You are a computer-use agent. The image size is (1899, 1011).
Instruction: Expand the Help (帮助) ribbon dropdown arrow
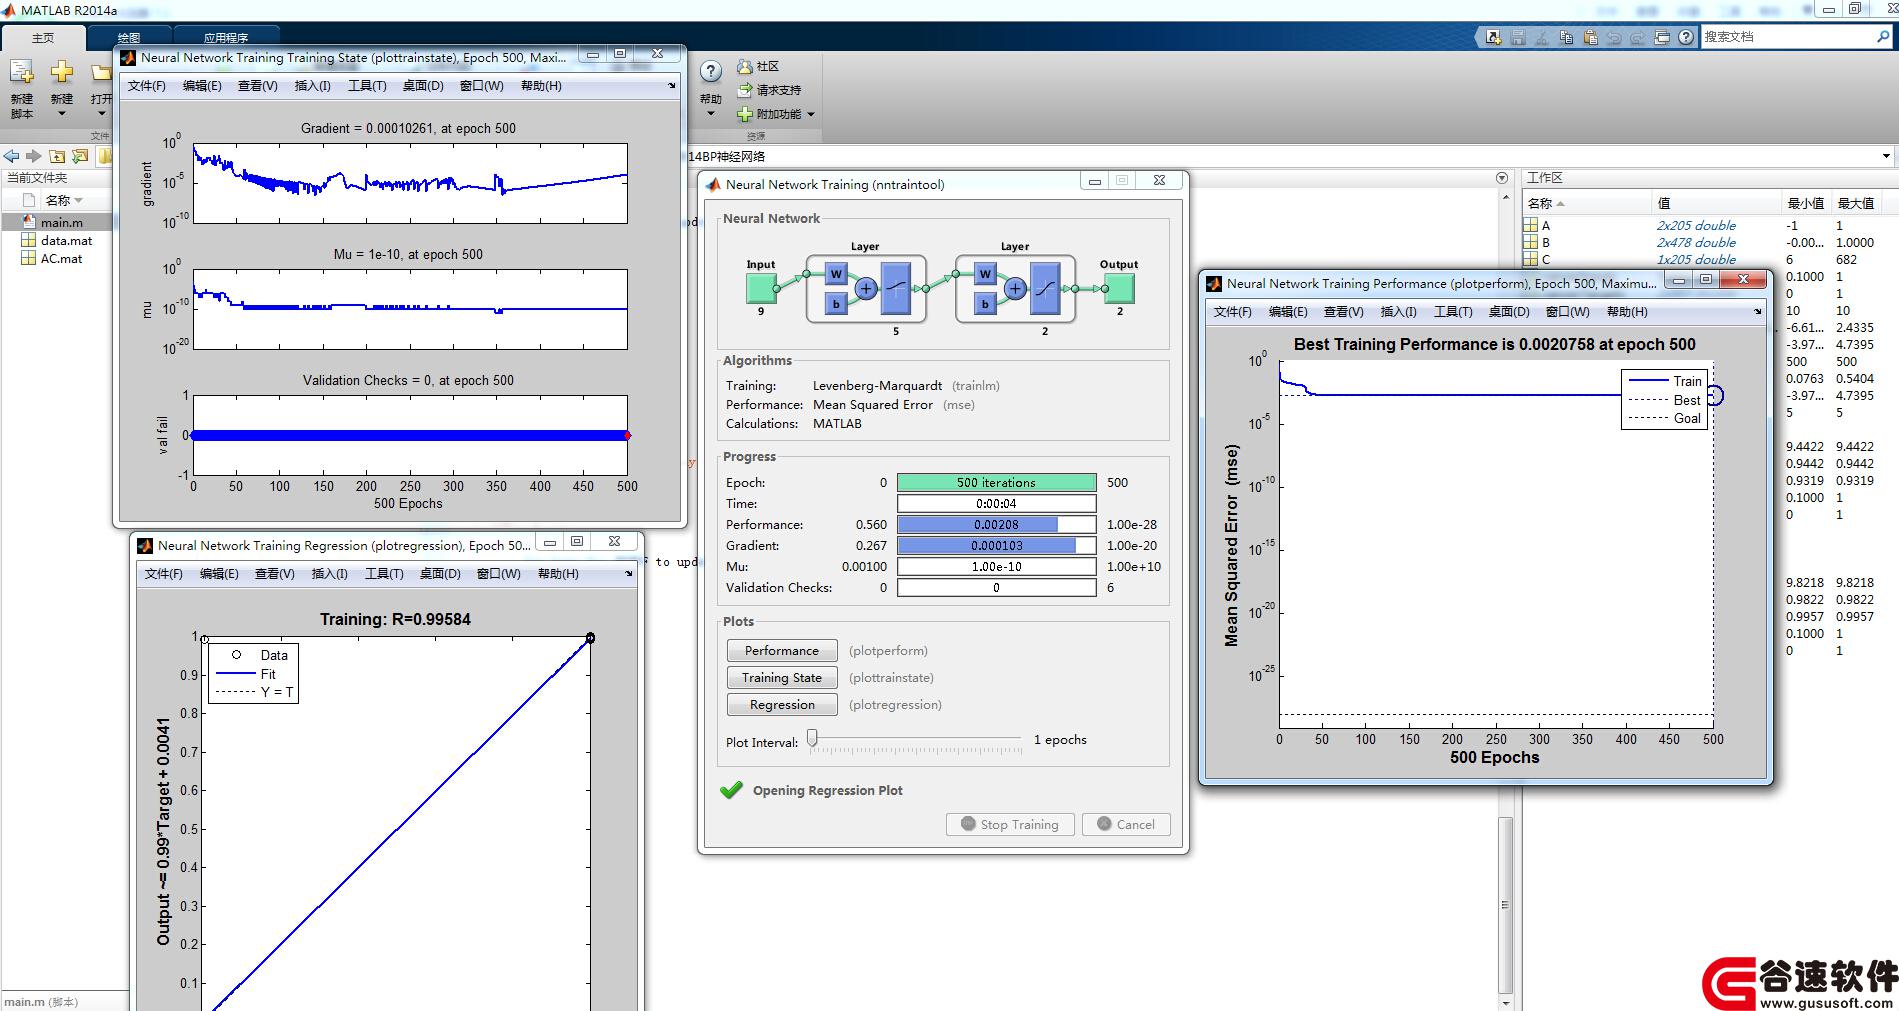pyautogui.click(x=711, y=114)
